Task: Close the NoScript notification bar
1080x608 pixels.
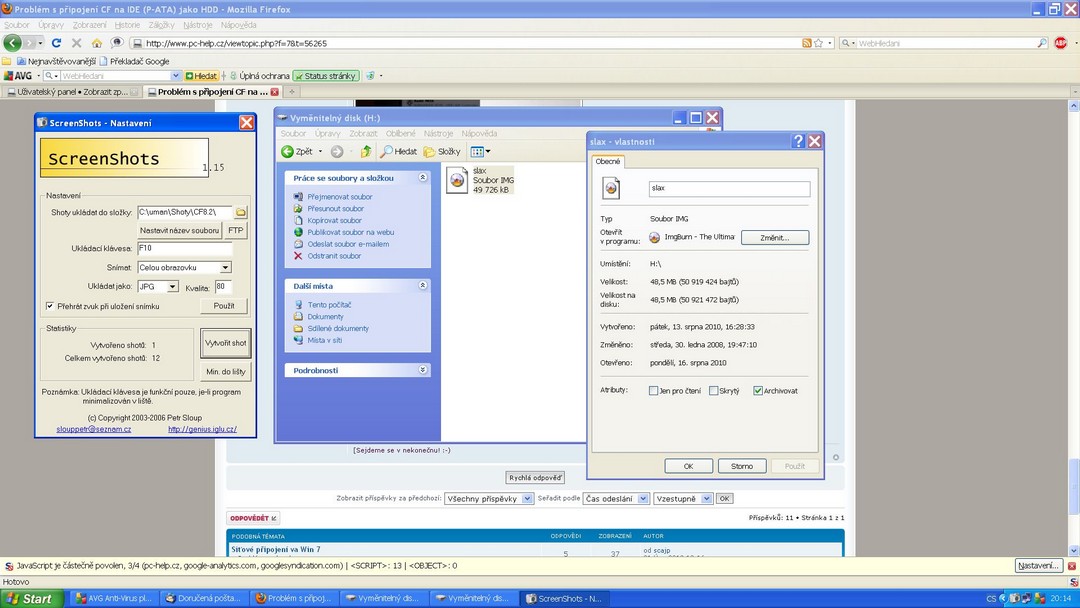Action: (1071, 566)
